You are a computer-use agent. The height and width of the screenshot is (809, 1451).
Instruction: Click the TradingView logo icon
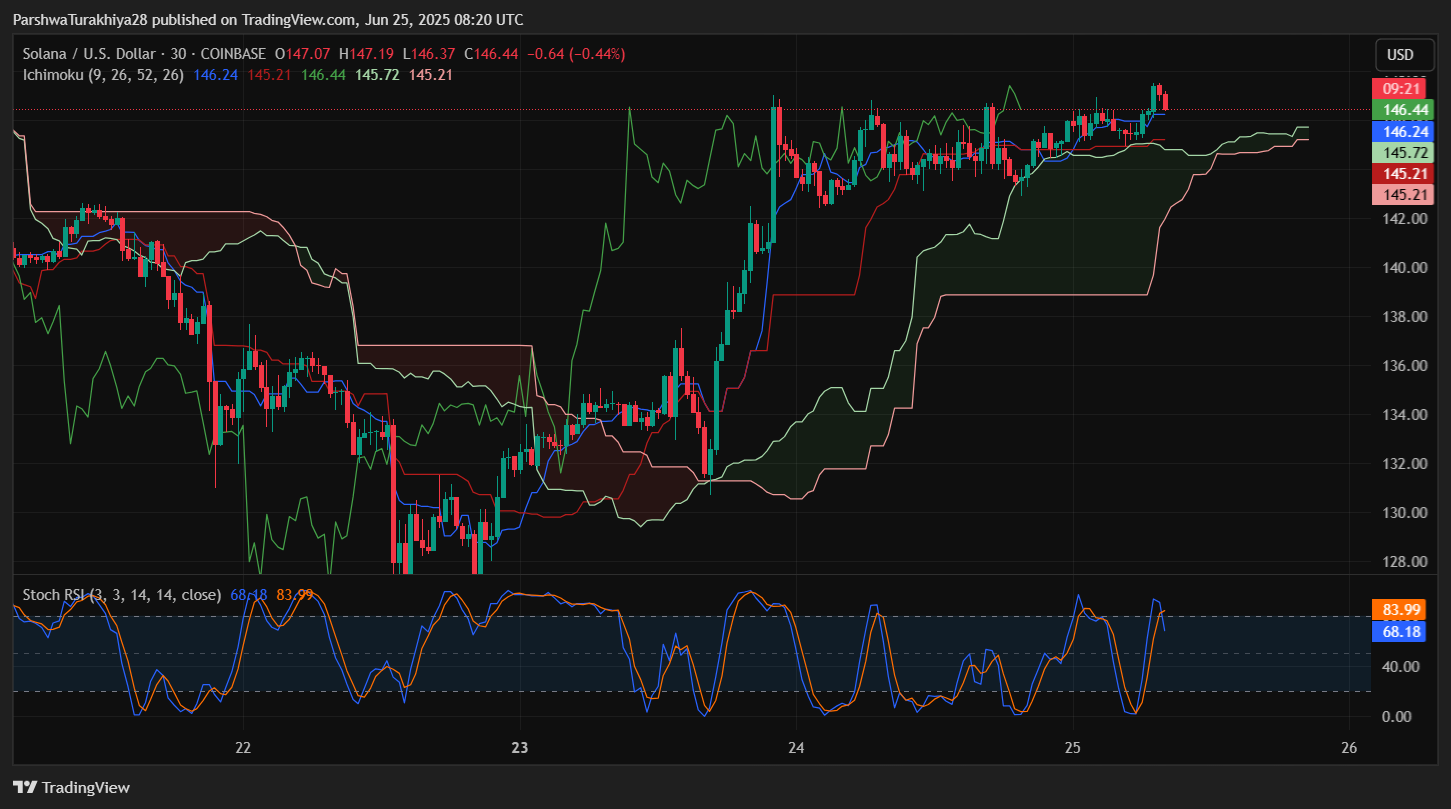point(25,787)
